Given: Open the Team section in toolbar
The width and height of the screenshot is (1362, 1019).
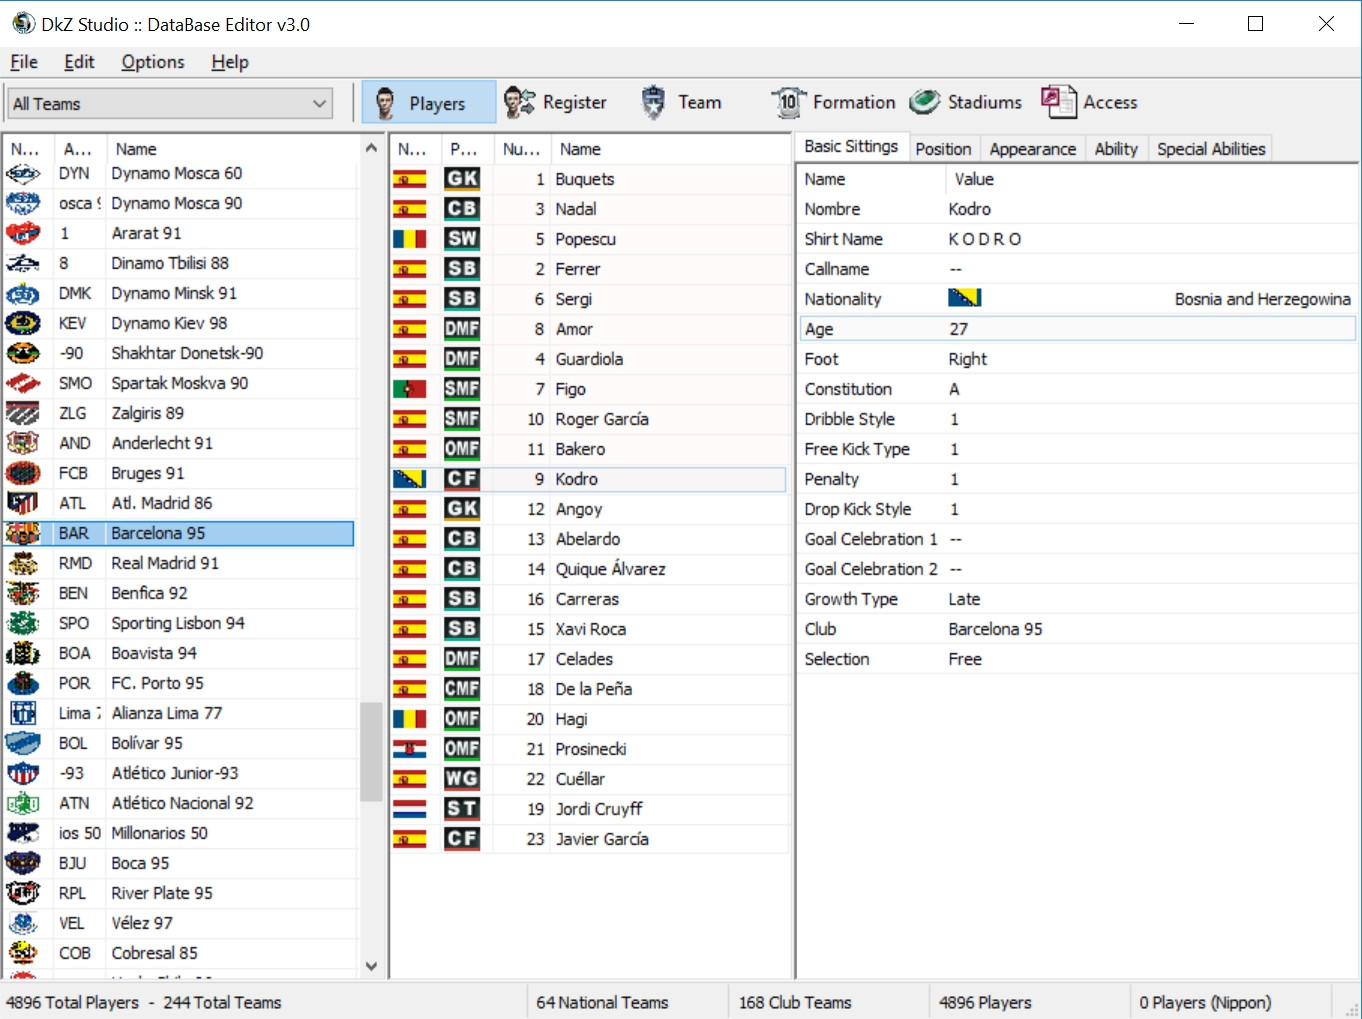Looking at the screenshot, I should (680, 102).
